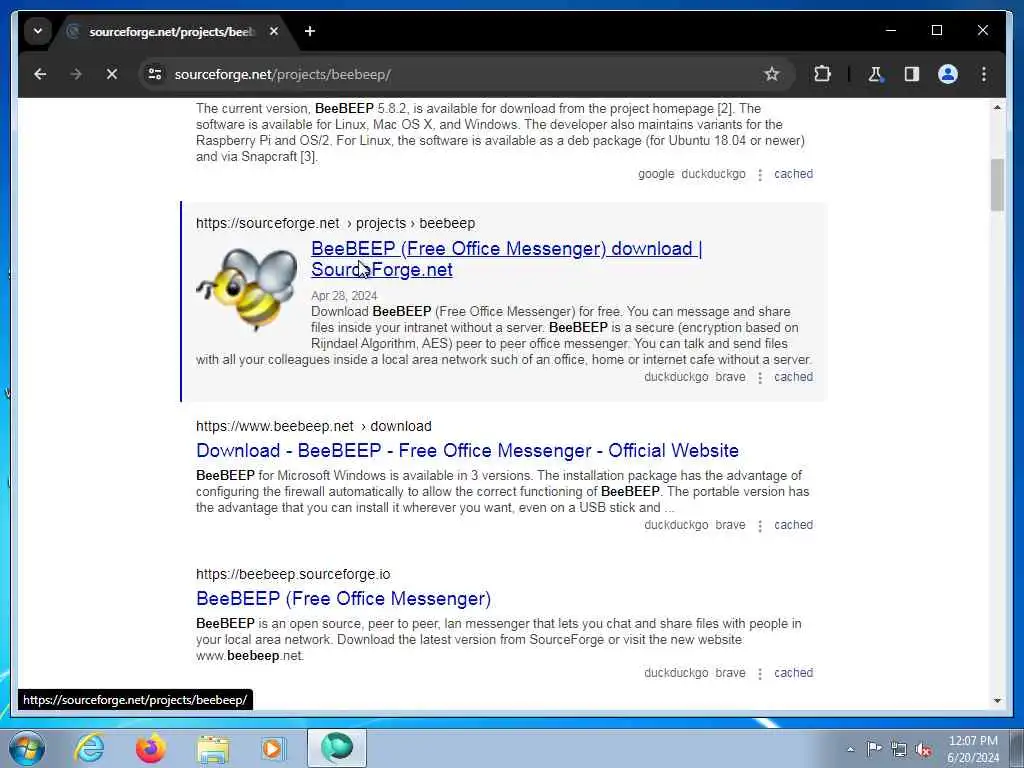Show hidden system tray icons
Viewport: 1024px width, 768px height.
[850, 749]
